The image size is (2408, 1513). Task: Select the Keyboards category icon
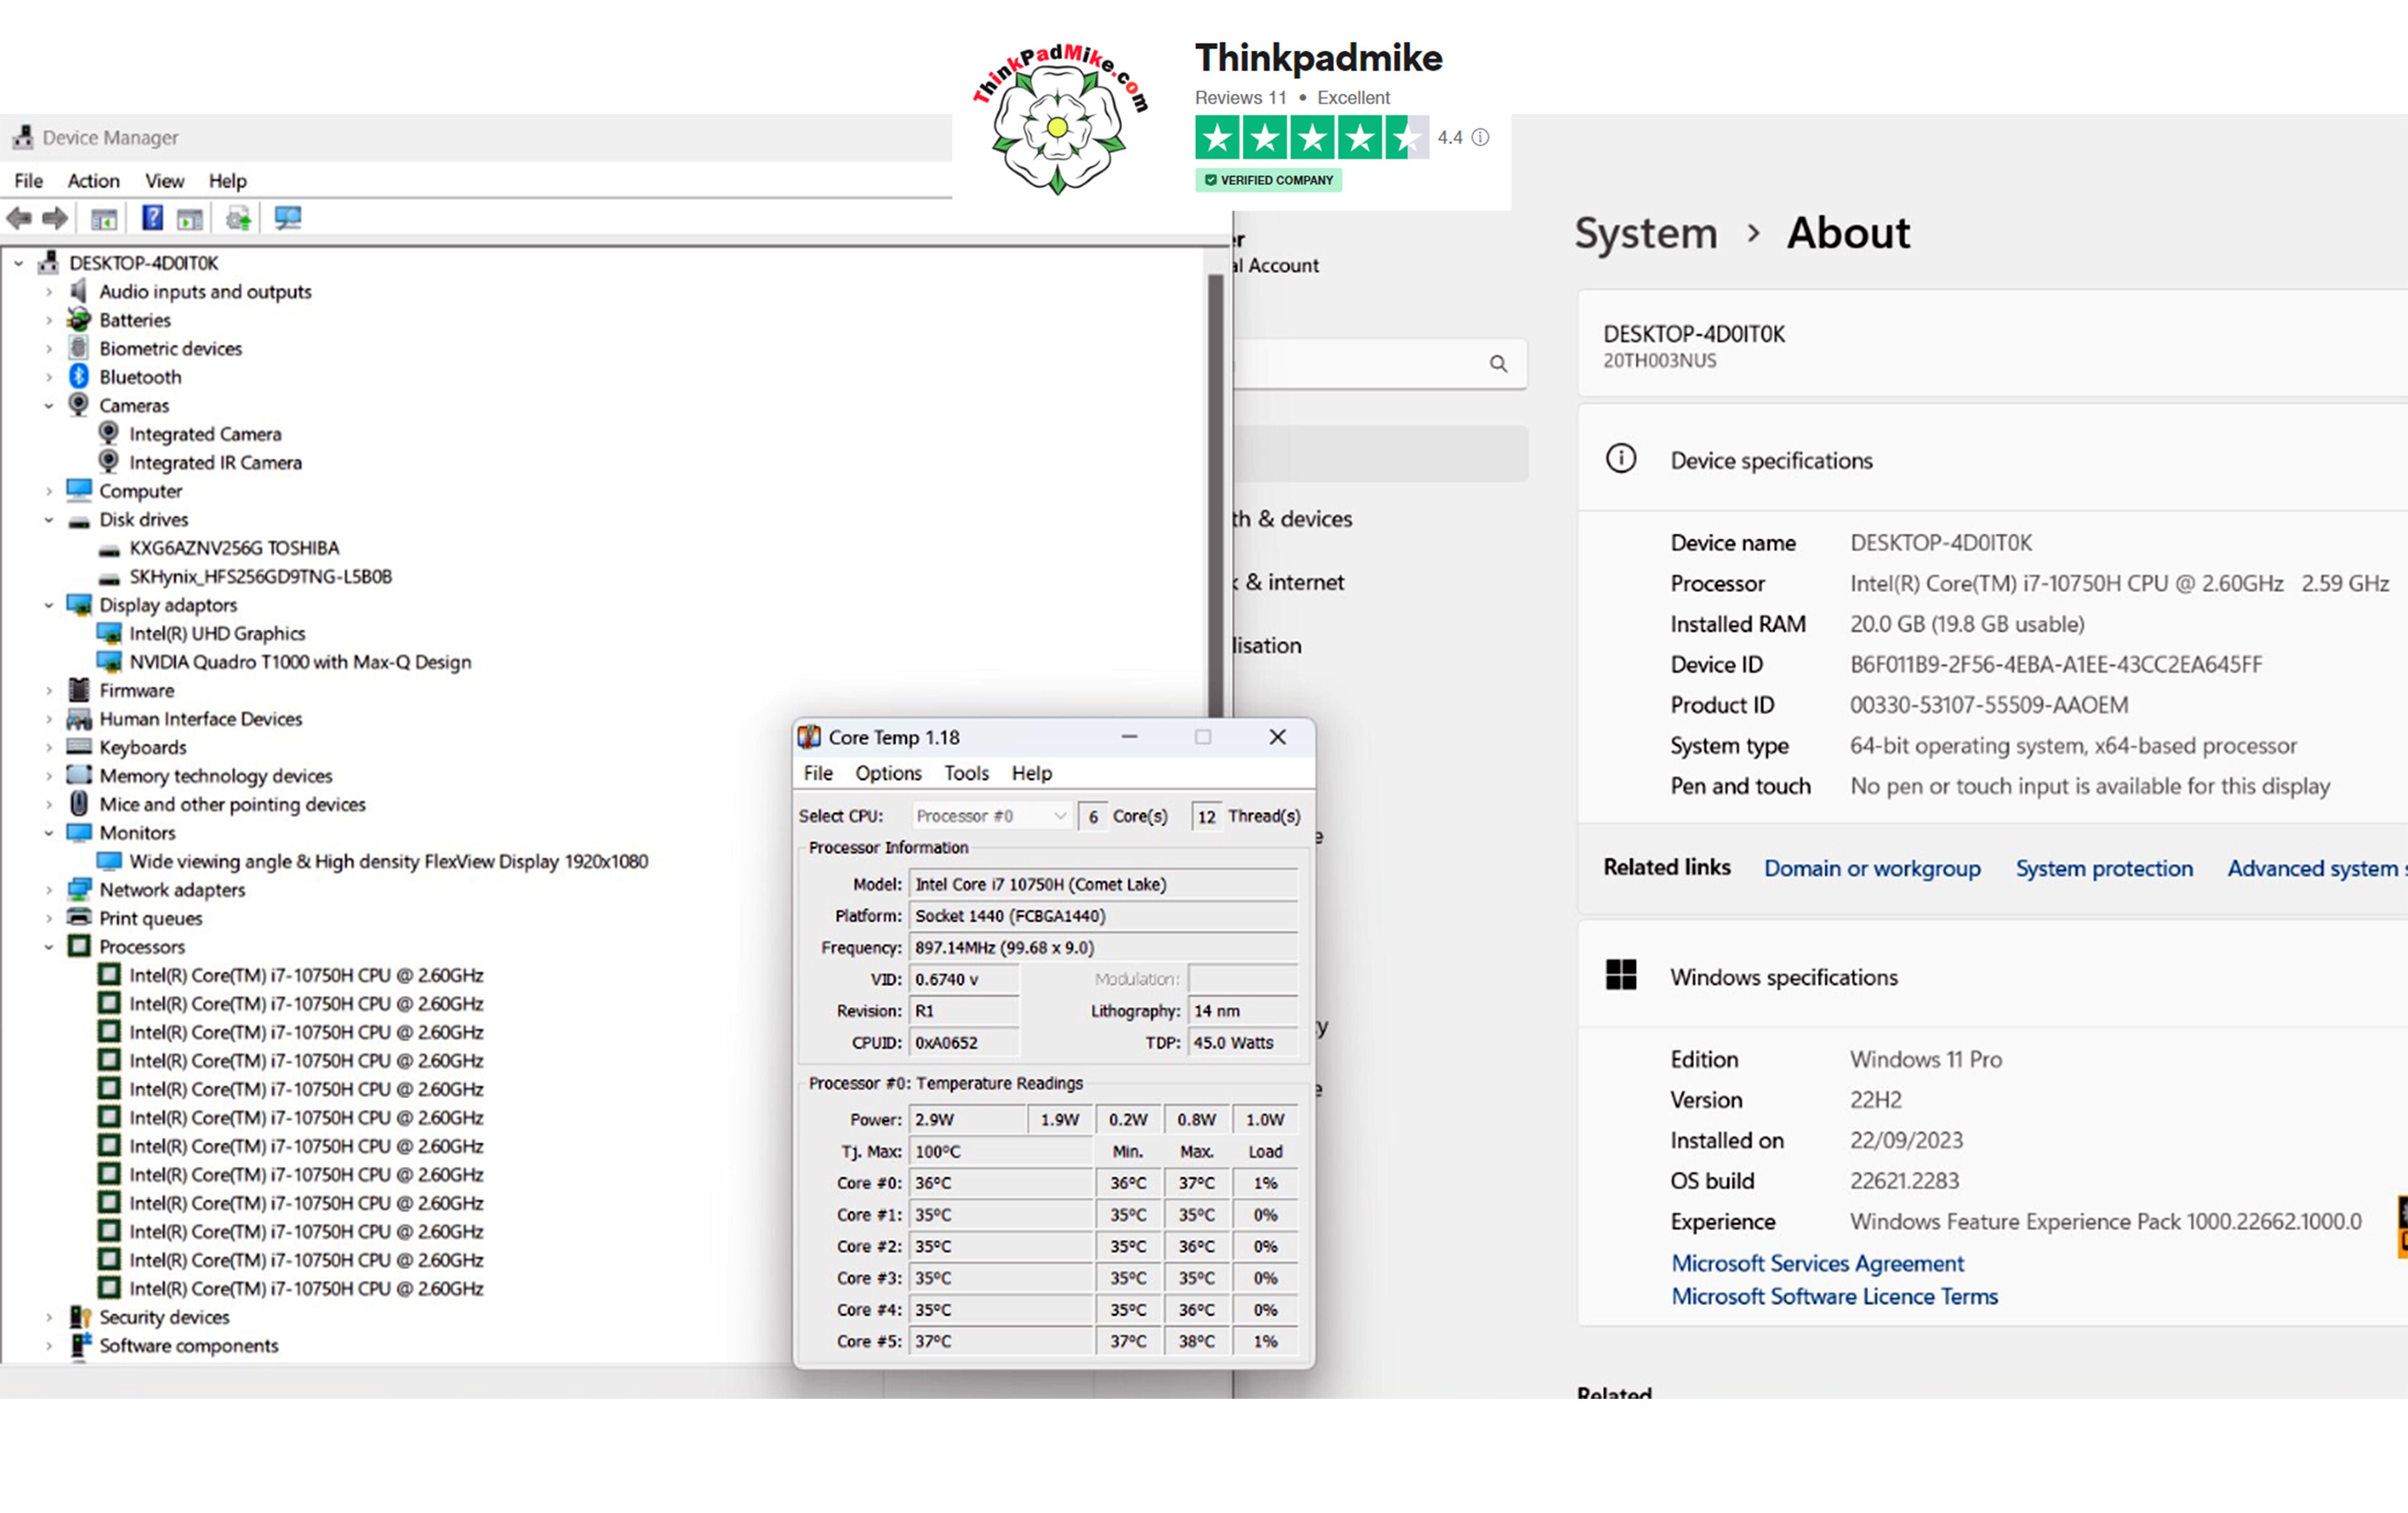click(x=79, y=747)
